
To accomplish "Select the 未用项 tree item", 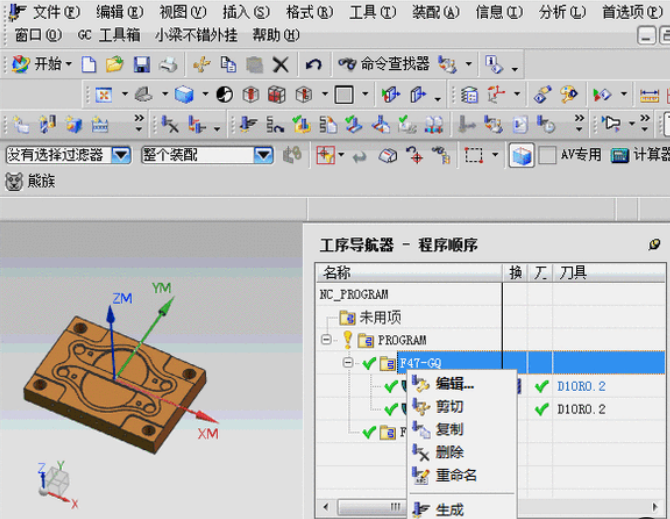I will click(380, 317).
